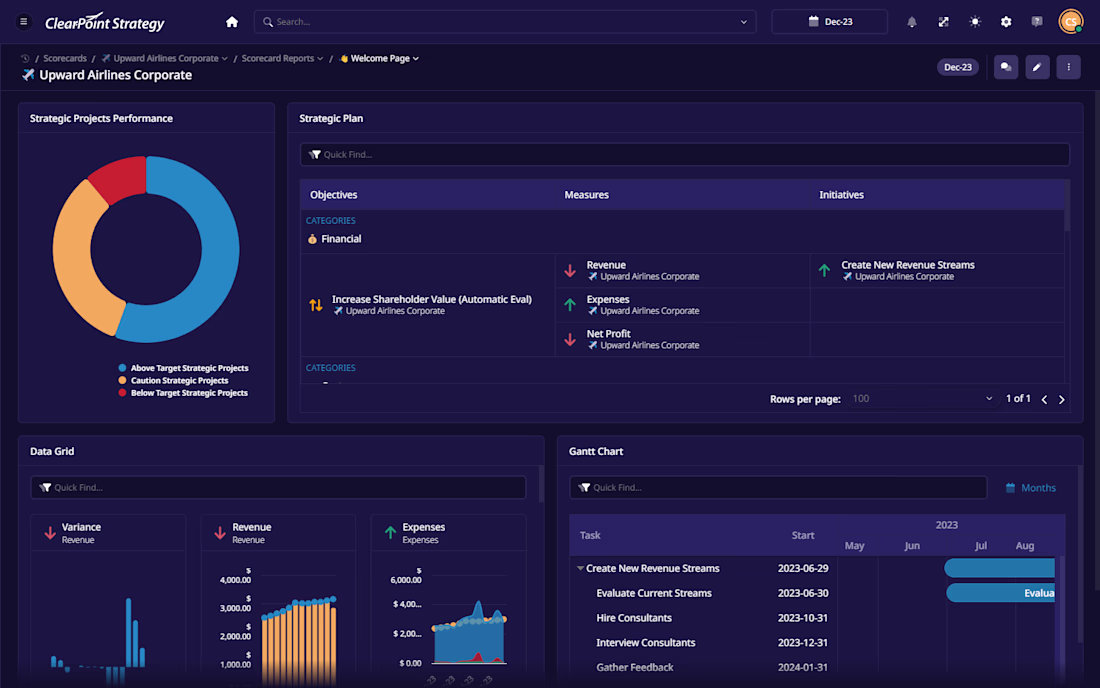Open the search bar dropdown arrow
The width and height of the screenshot is (1100, 688).
[744, 22]
